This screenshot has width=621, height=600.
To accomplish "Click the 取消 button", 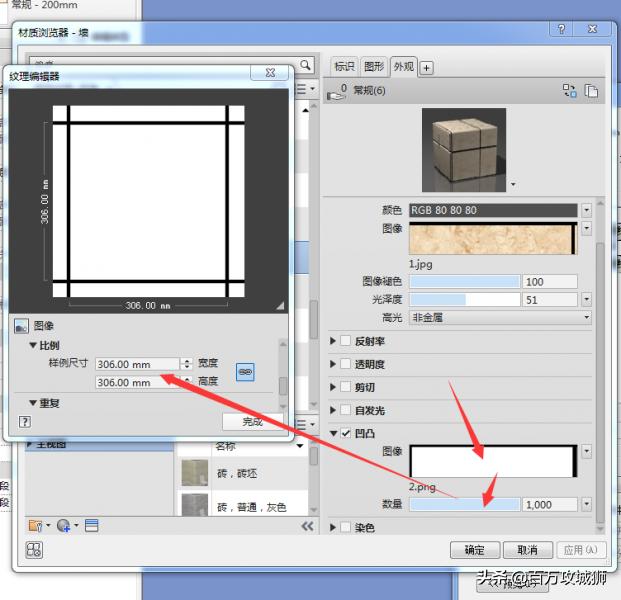I will [x=528, y=550].
